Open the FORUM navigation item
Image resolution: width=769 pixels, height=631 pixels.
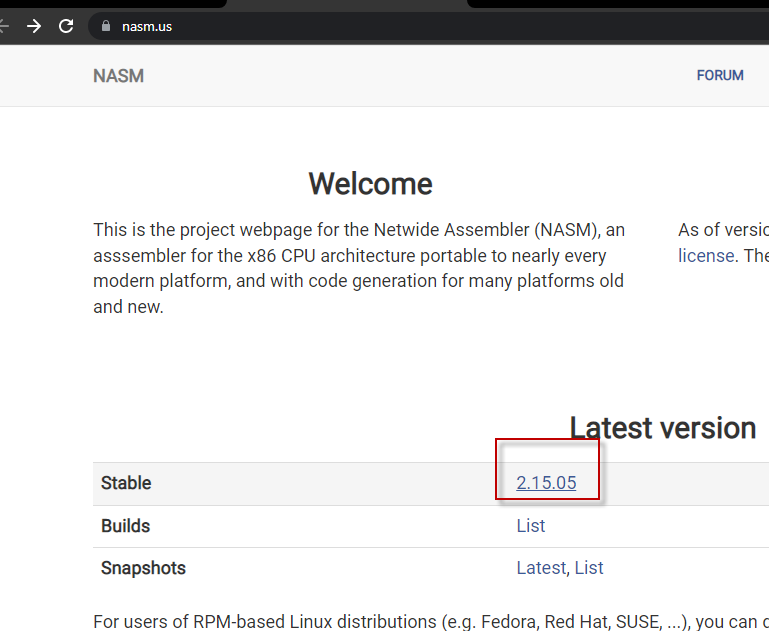(720, 75)
